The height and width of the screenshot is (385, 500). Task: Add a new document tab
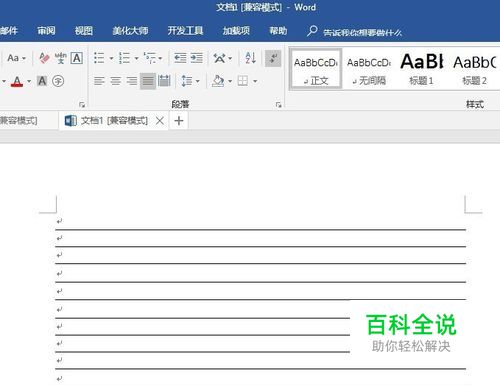click(179, 121)
